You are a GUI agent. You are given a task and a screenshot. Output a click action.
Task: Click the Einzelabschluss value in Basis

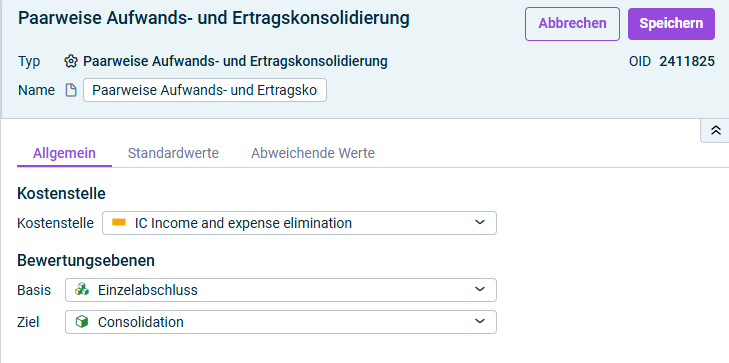tap(148, 290)
